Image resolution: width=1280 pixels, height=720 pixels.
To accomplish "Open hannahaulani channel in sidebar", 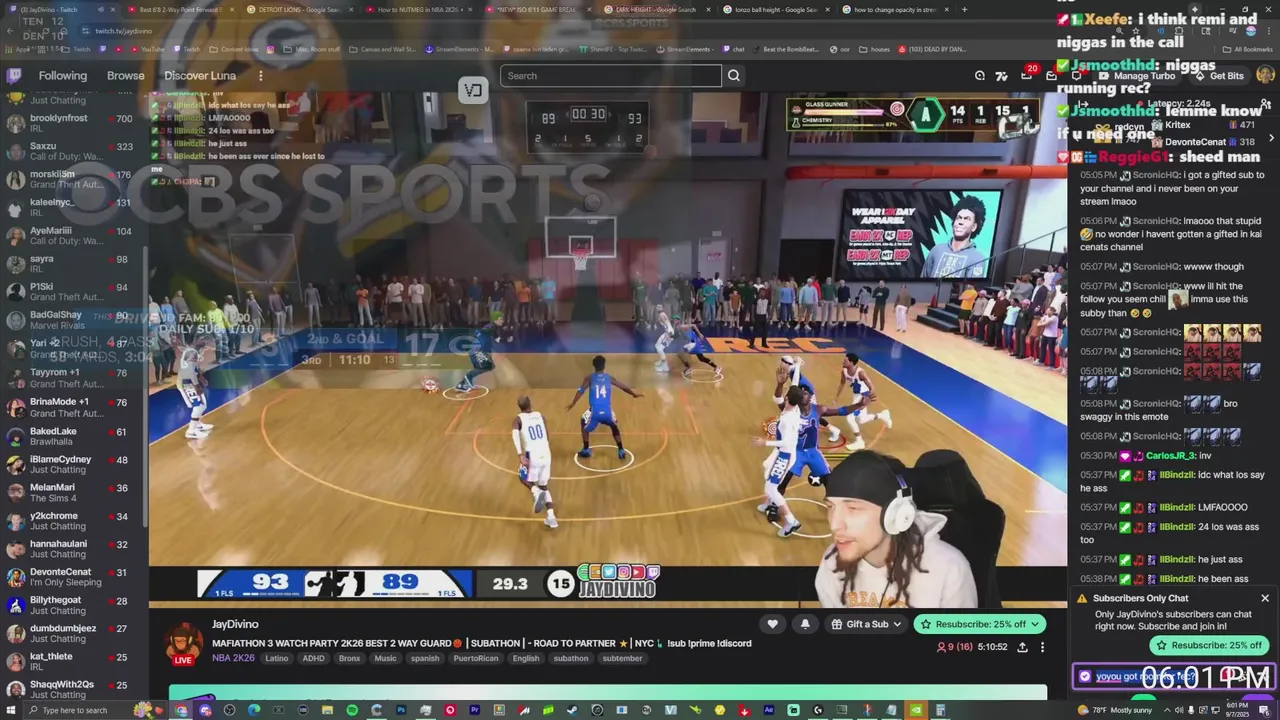I will (73, 549).
